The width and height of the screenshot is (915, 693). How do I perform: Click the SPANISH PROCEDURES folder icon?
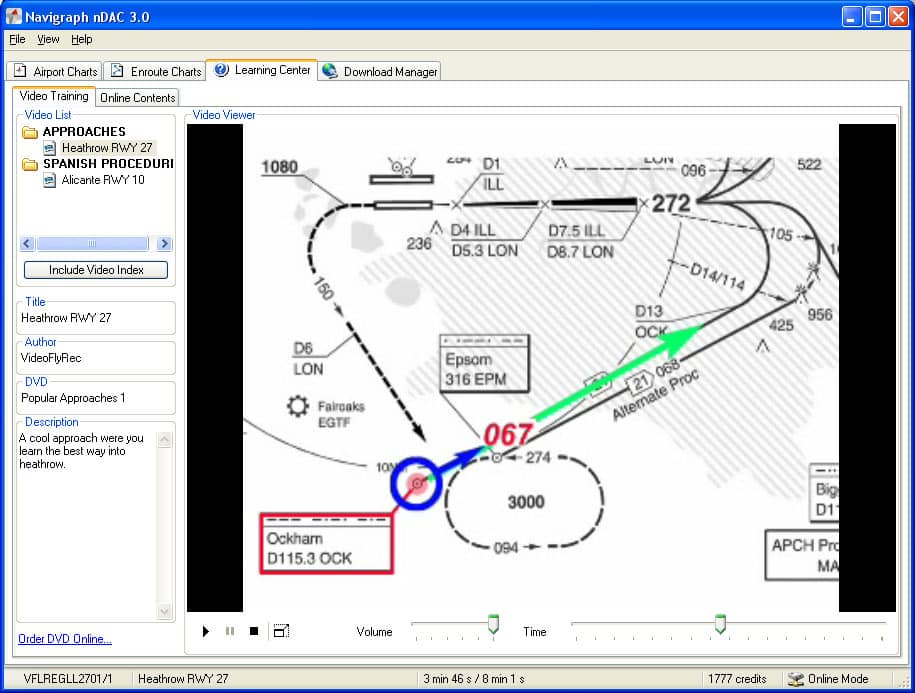pyautogui.click(x=30, y=164)
